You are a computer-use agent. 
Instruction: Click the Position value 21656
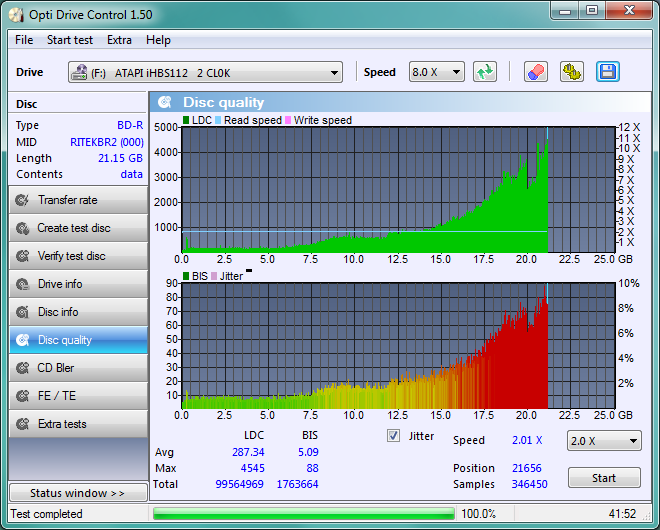527,468
